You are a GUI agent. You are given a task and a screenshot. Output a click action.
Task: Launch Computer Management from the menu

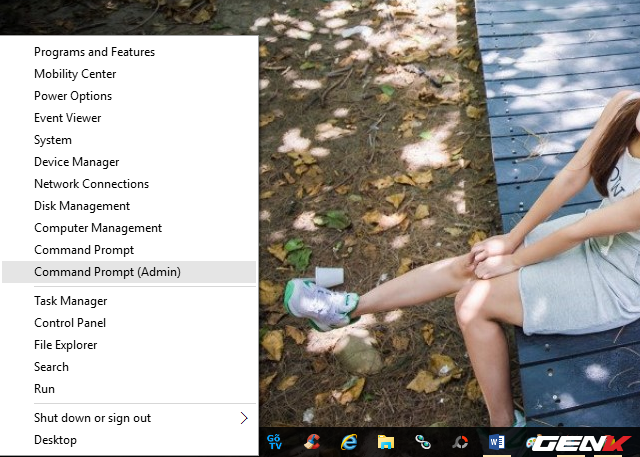(129, 228)
